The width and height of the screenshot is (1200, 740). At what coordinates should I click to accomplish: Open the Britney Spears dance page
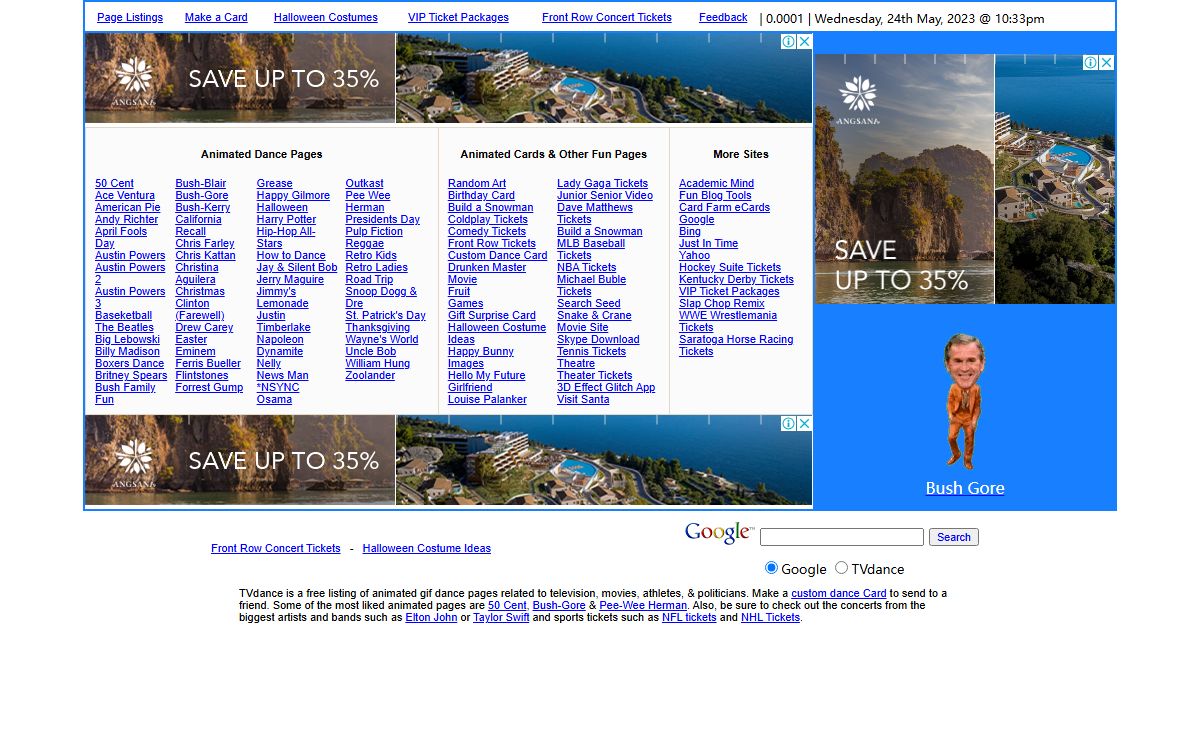pos(131,375)
